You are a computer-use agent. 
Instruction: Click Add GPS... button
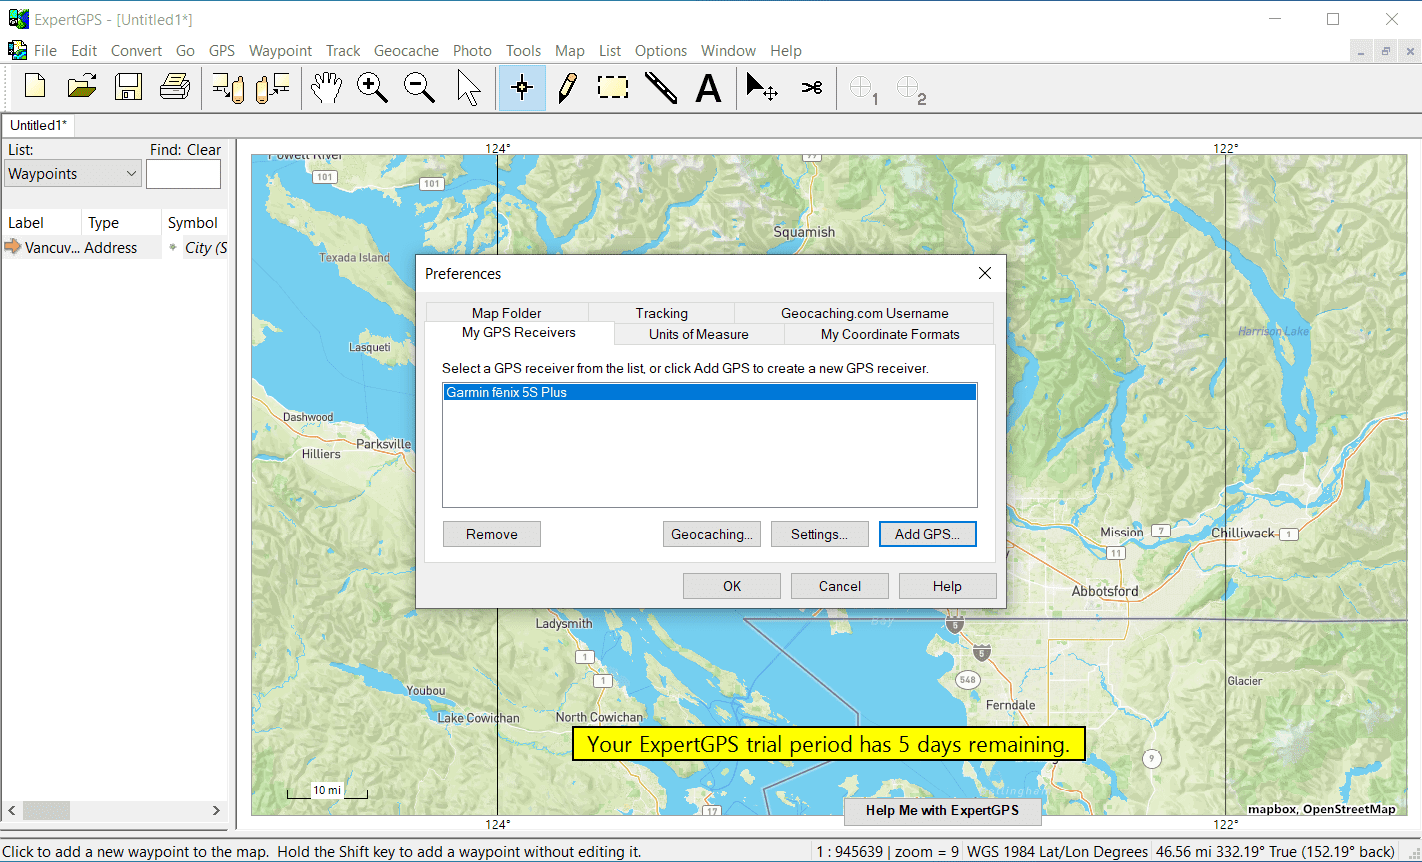point(928,534)
